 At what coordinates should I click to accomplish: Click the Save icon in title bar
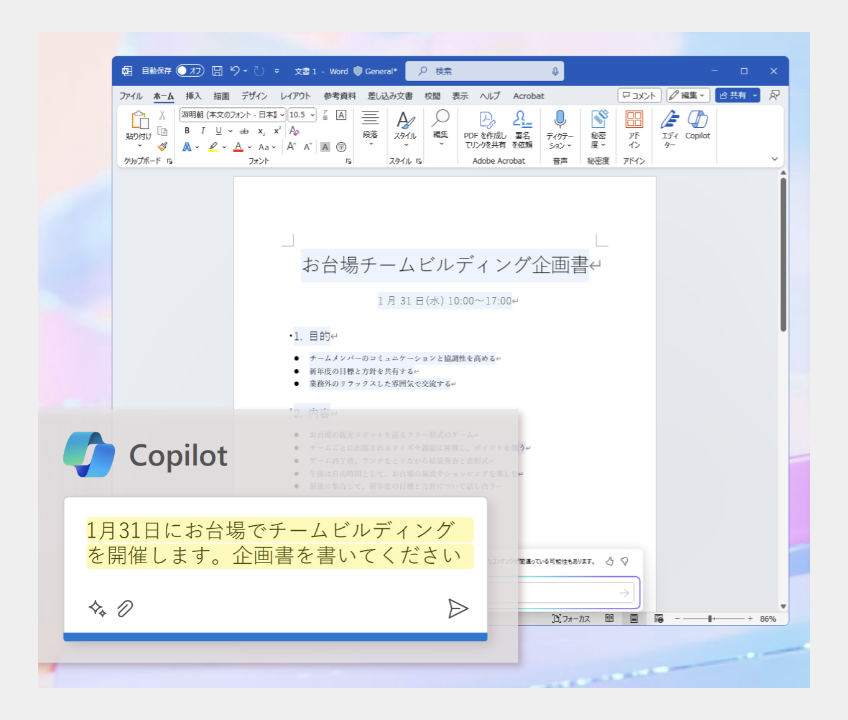click(x=217, y=71)
